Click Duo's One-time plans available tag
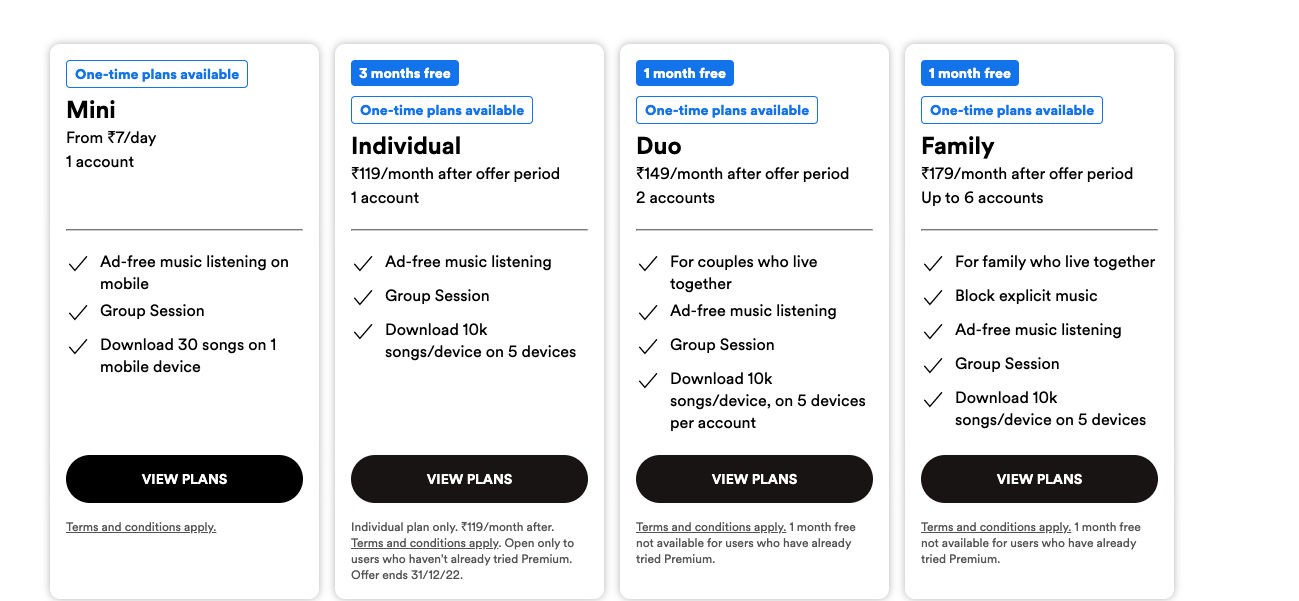1299x601 pixels. [x=727, y=110]
